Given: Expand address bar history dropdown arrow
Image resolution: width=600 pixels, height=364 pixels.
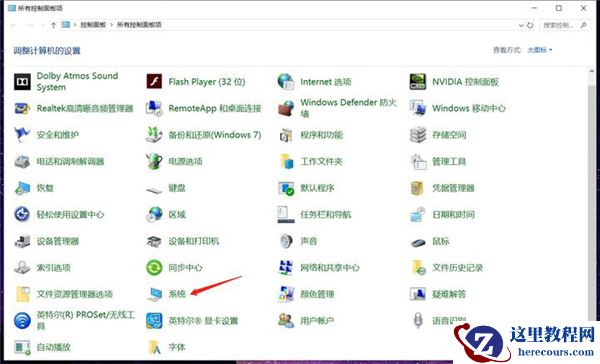Looking at the screenshot, I should coord(521,25).
